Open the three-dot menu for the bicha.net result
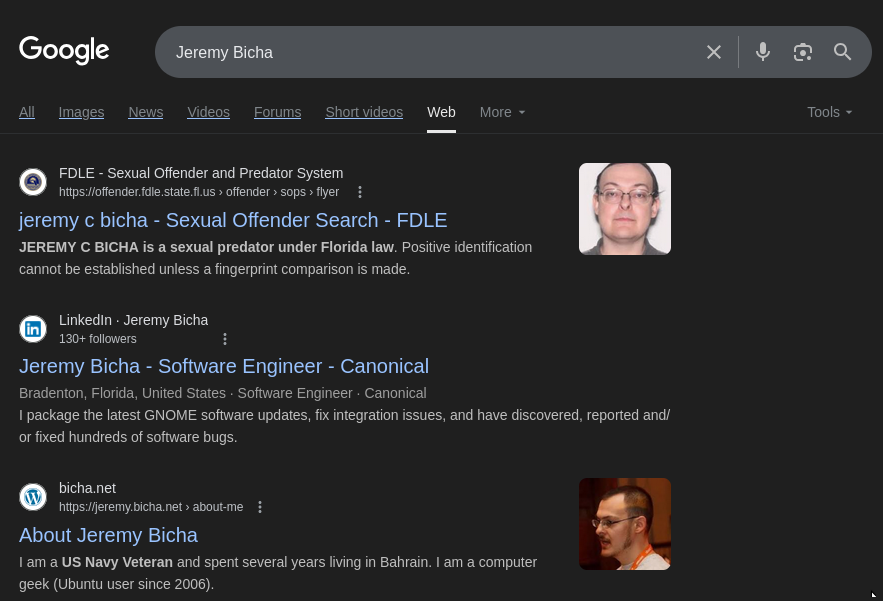 coord(260,507)
